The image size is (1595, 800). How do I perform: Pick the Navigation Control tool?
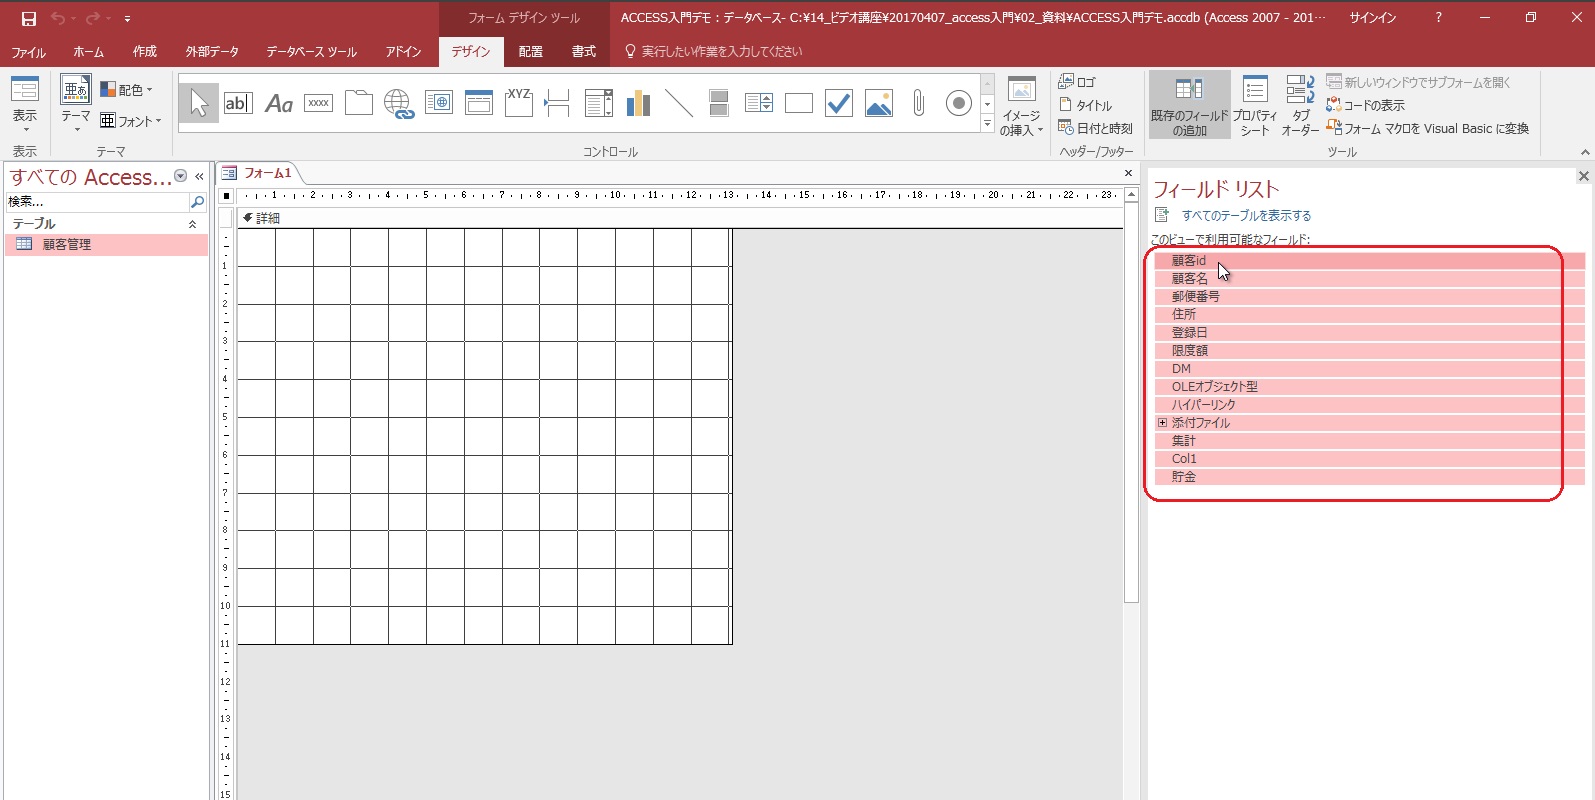[x=478, y=103]
